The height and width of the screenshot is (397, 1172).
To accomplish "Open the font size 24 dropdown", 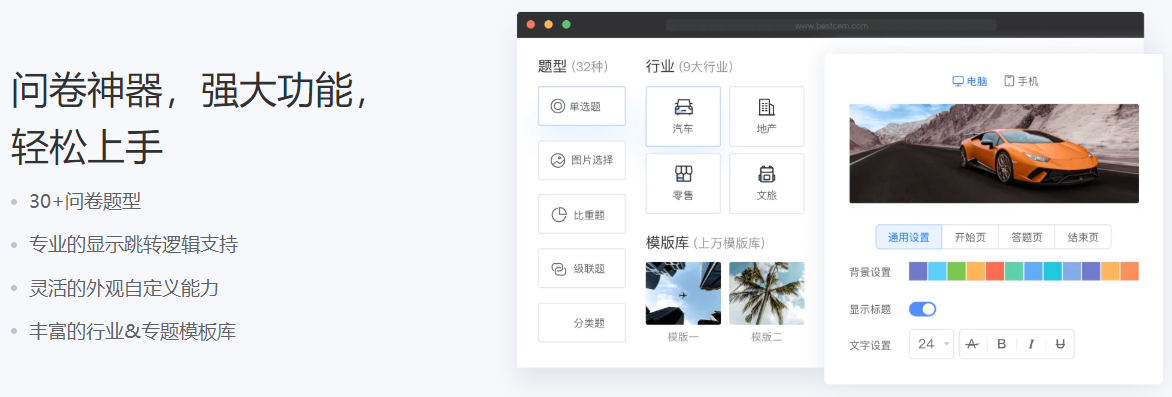I will pyautogui.click(x=931, y=344).
